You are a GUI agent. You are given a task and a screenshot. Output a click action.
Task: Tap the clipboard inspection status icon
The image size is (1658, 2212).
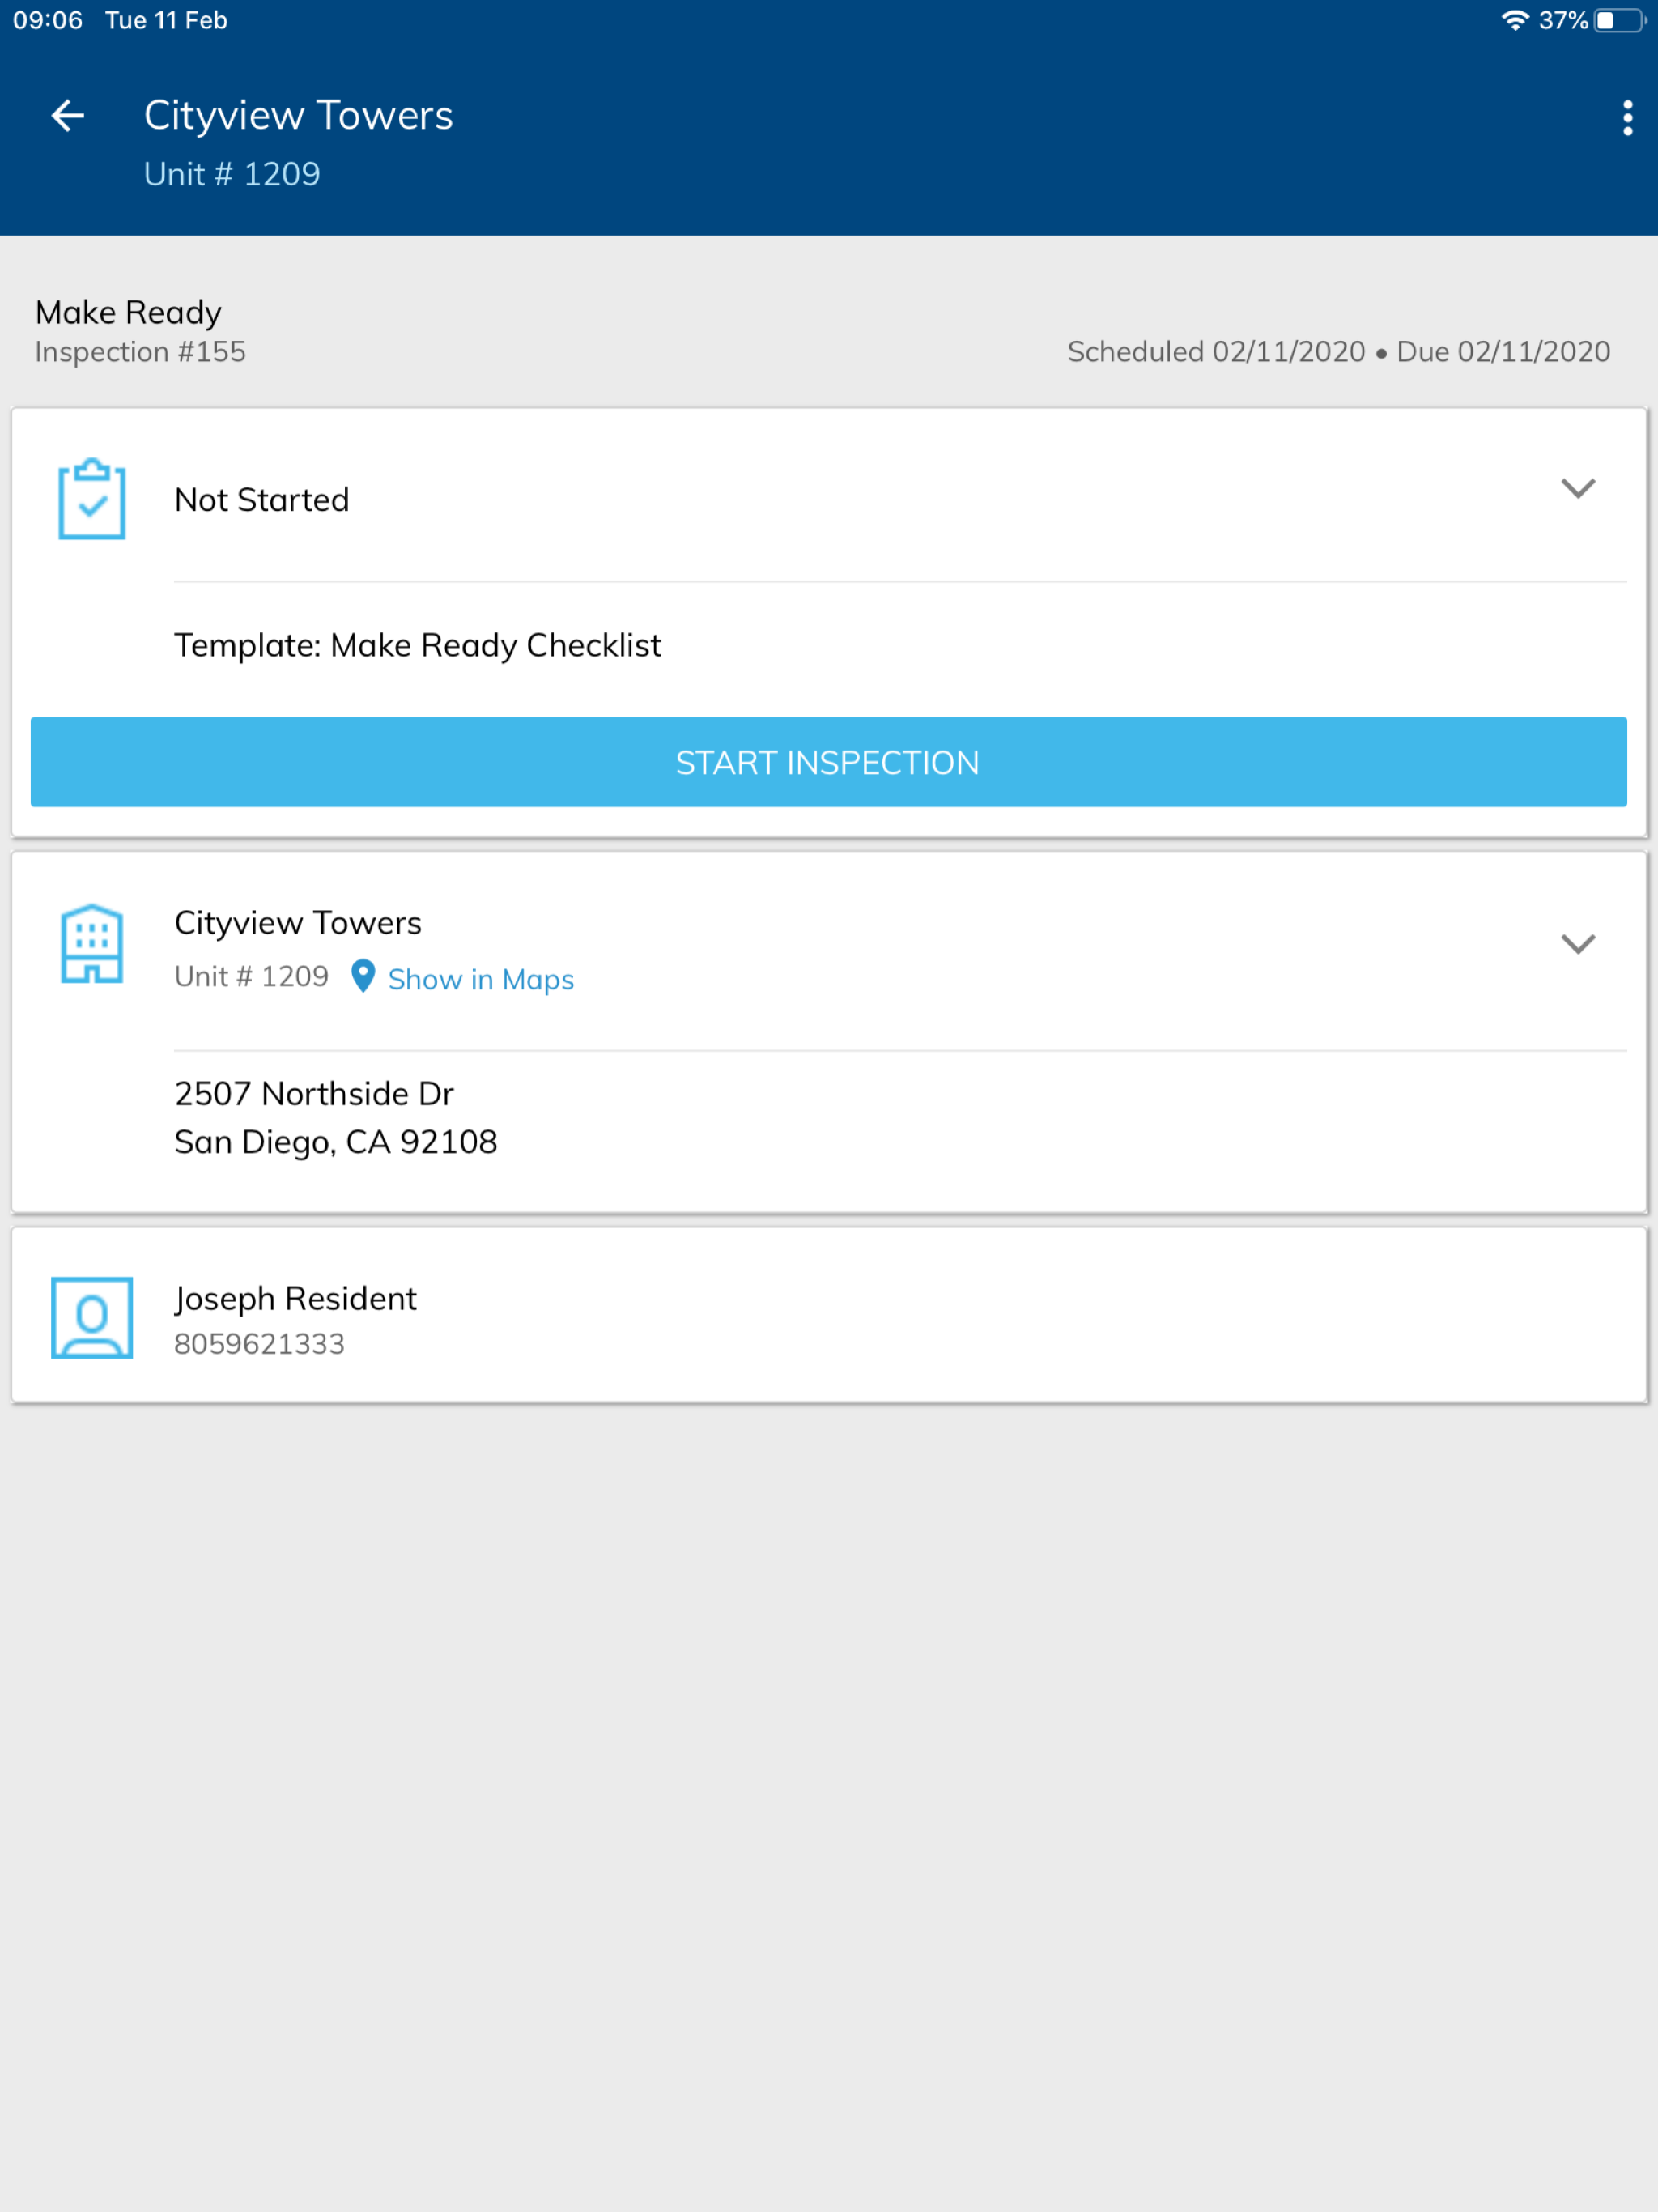[x=92, y=499]
